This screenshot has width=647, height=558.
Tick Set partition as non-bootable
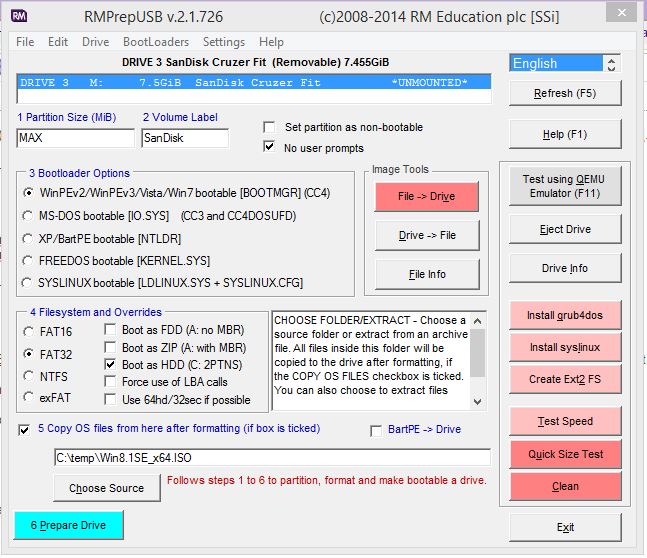(269, 127)
